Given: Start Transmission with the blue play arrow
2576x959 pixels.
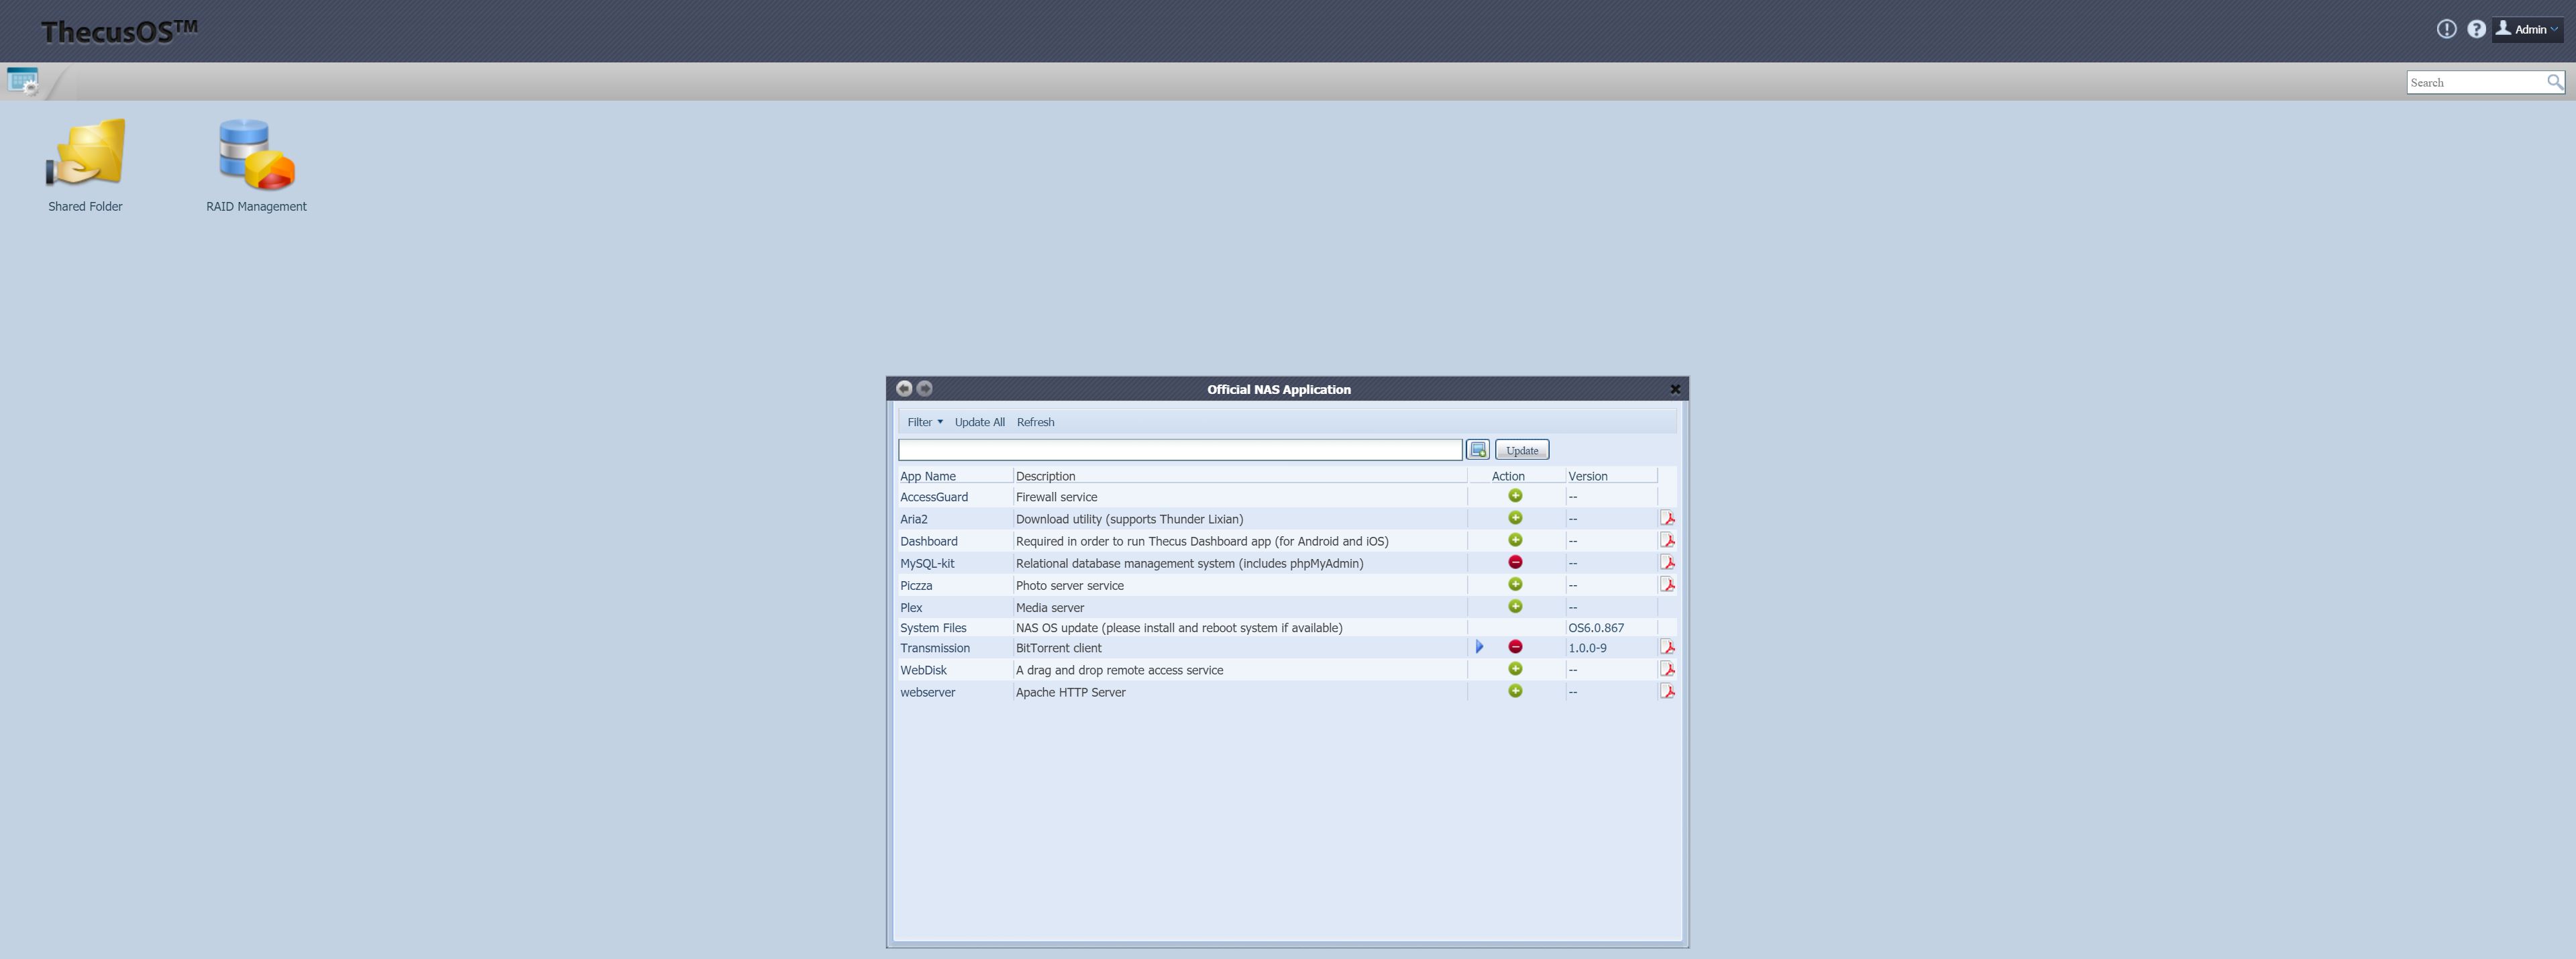Looking at the screenshot, I should tap(1480, 648).
